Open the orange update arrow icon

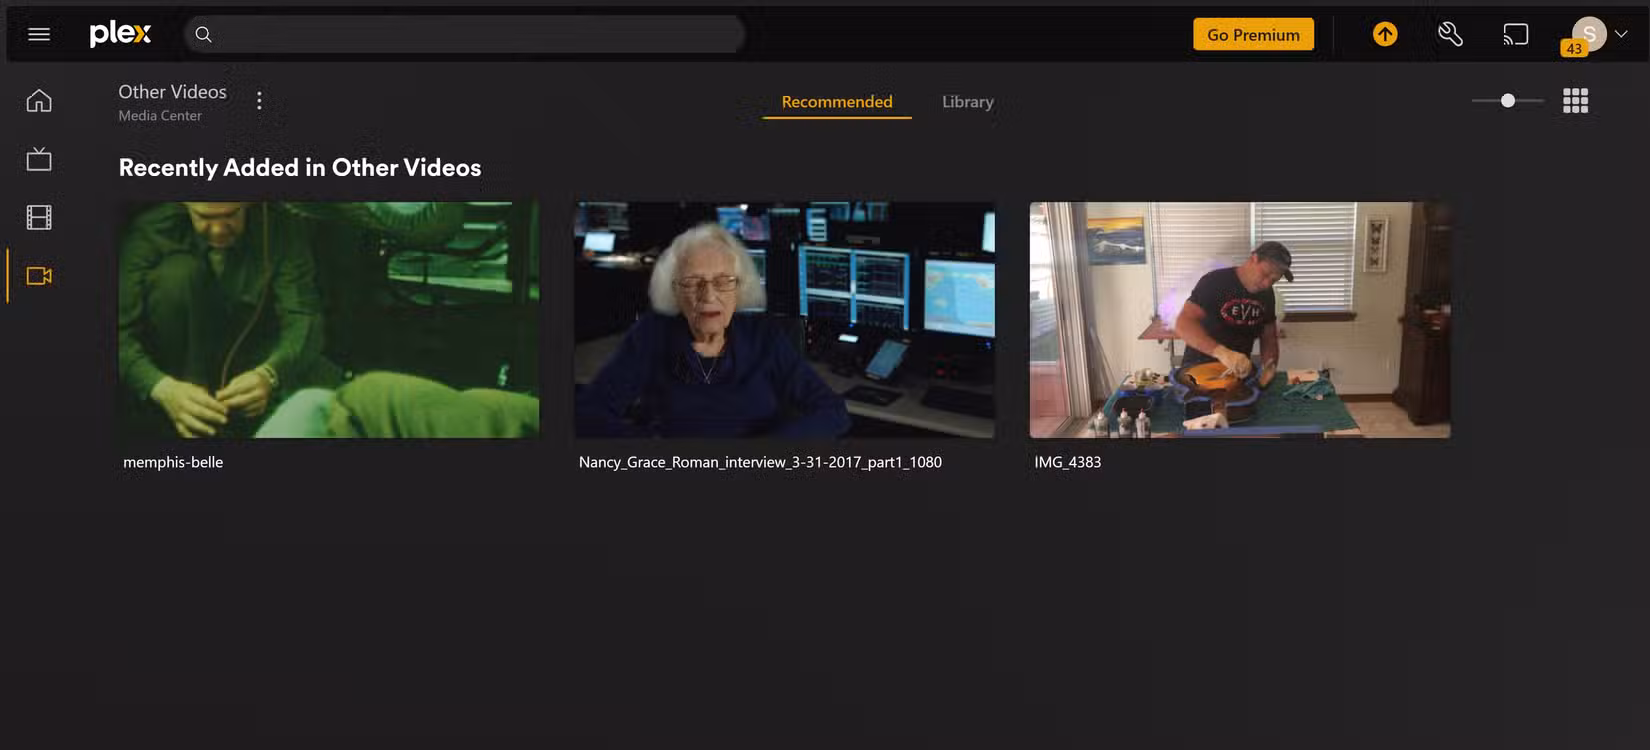point(1384,34)
